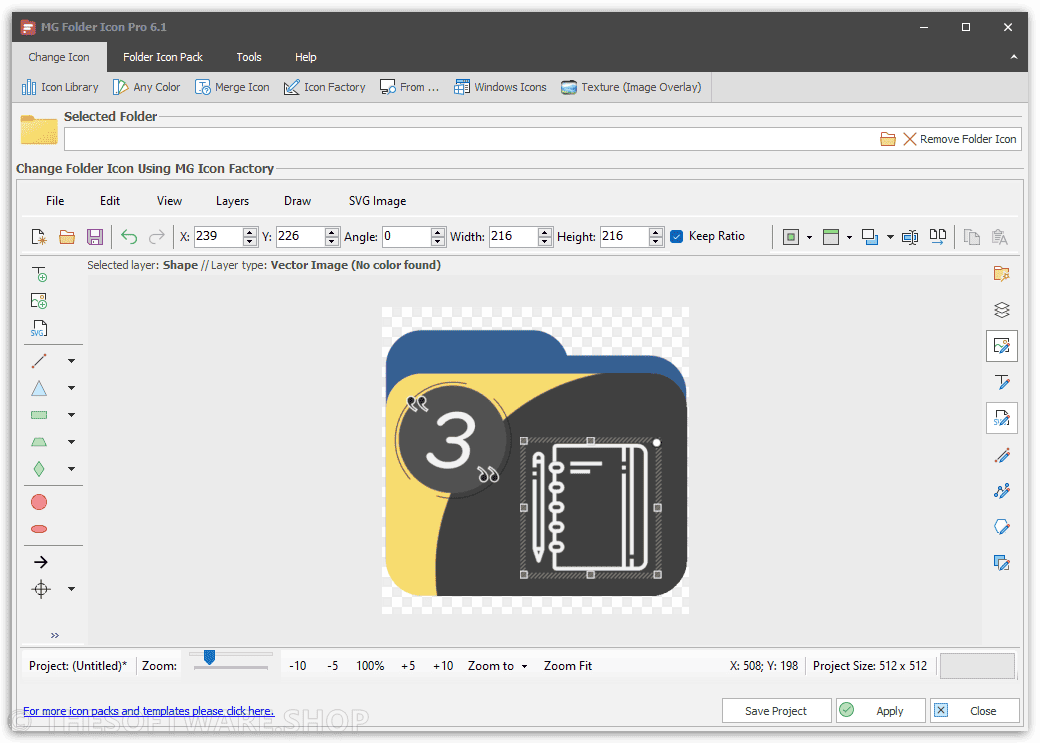Viewport: 1040px width, 743px height.
Task: Expand triangle tool dropdown arrow
Action: tap(71, 388)
